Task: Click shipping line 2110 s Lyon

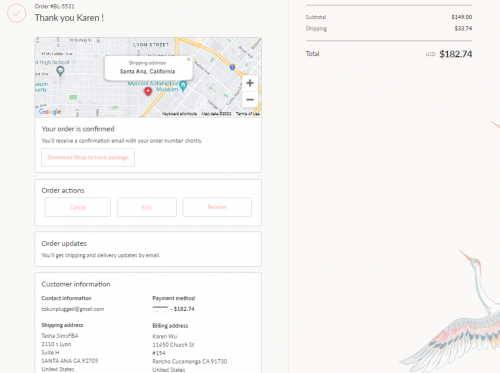Action: [x=56, y=344]
